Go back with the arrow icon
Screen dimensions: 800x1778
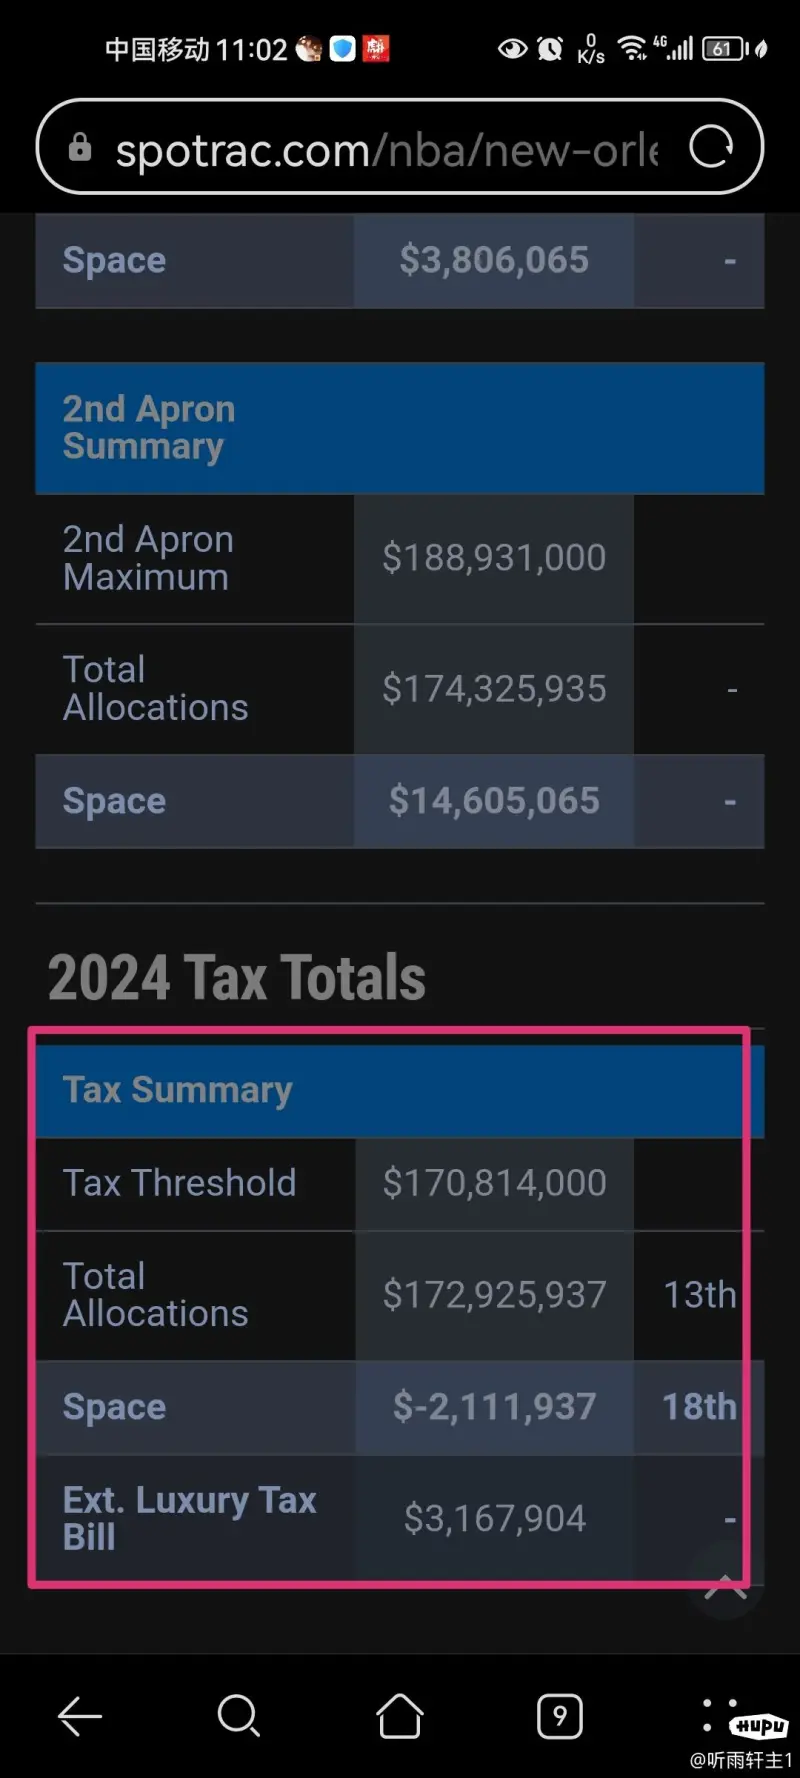(80, 1717)
